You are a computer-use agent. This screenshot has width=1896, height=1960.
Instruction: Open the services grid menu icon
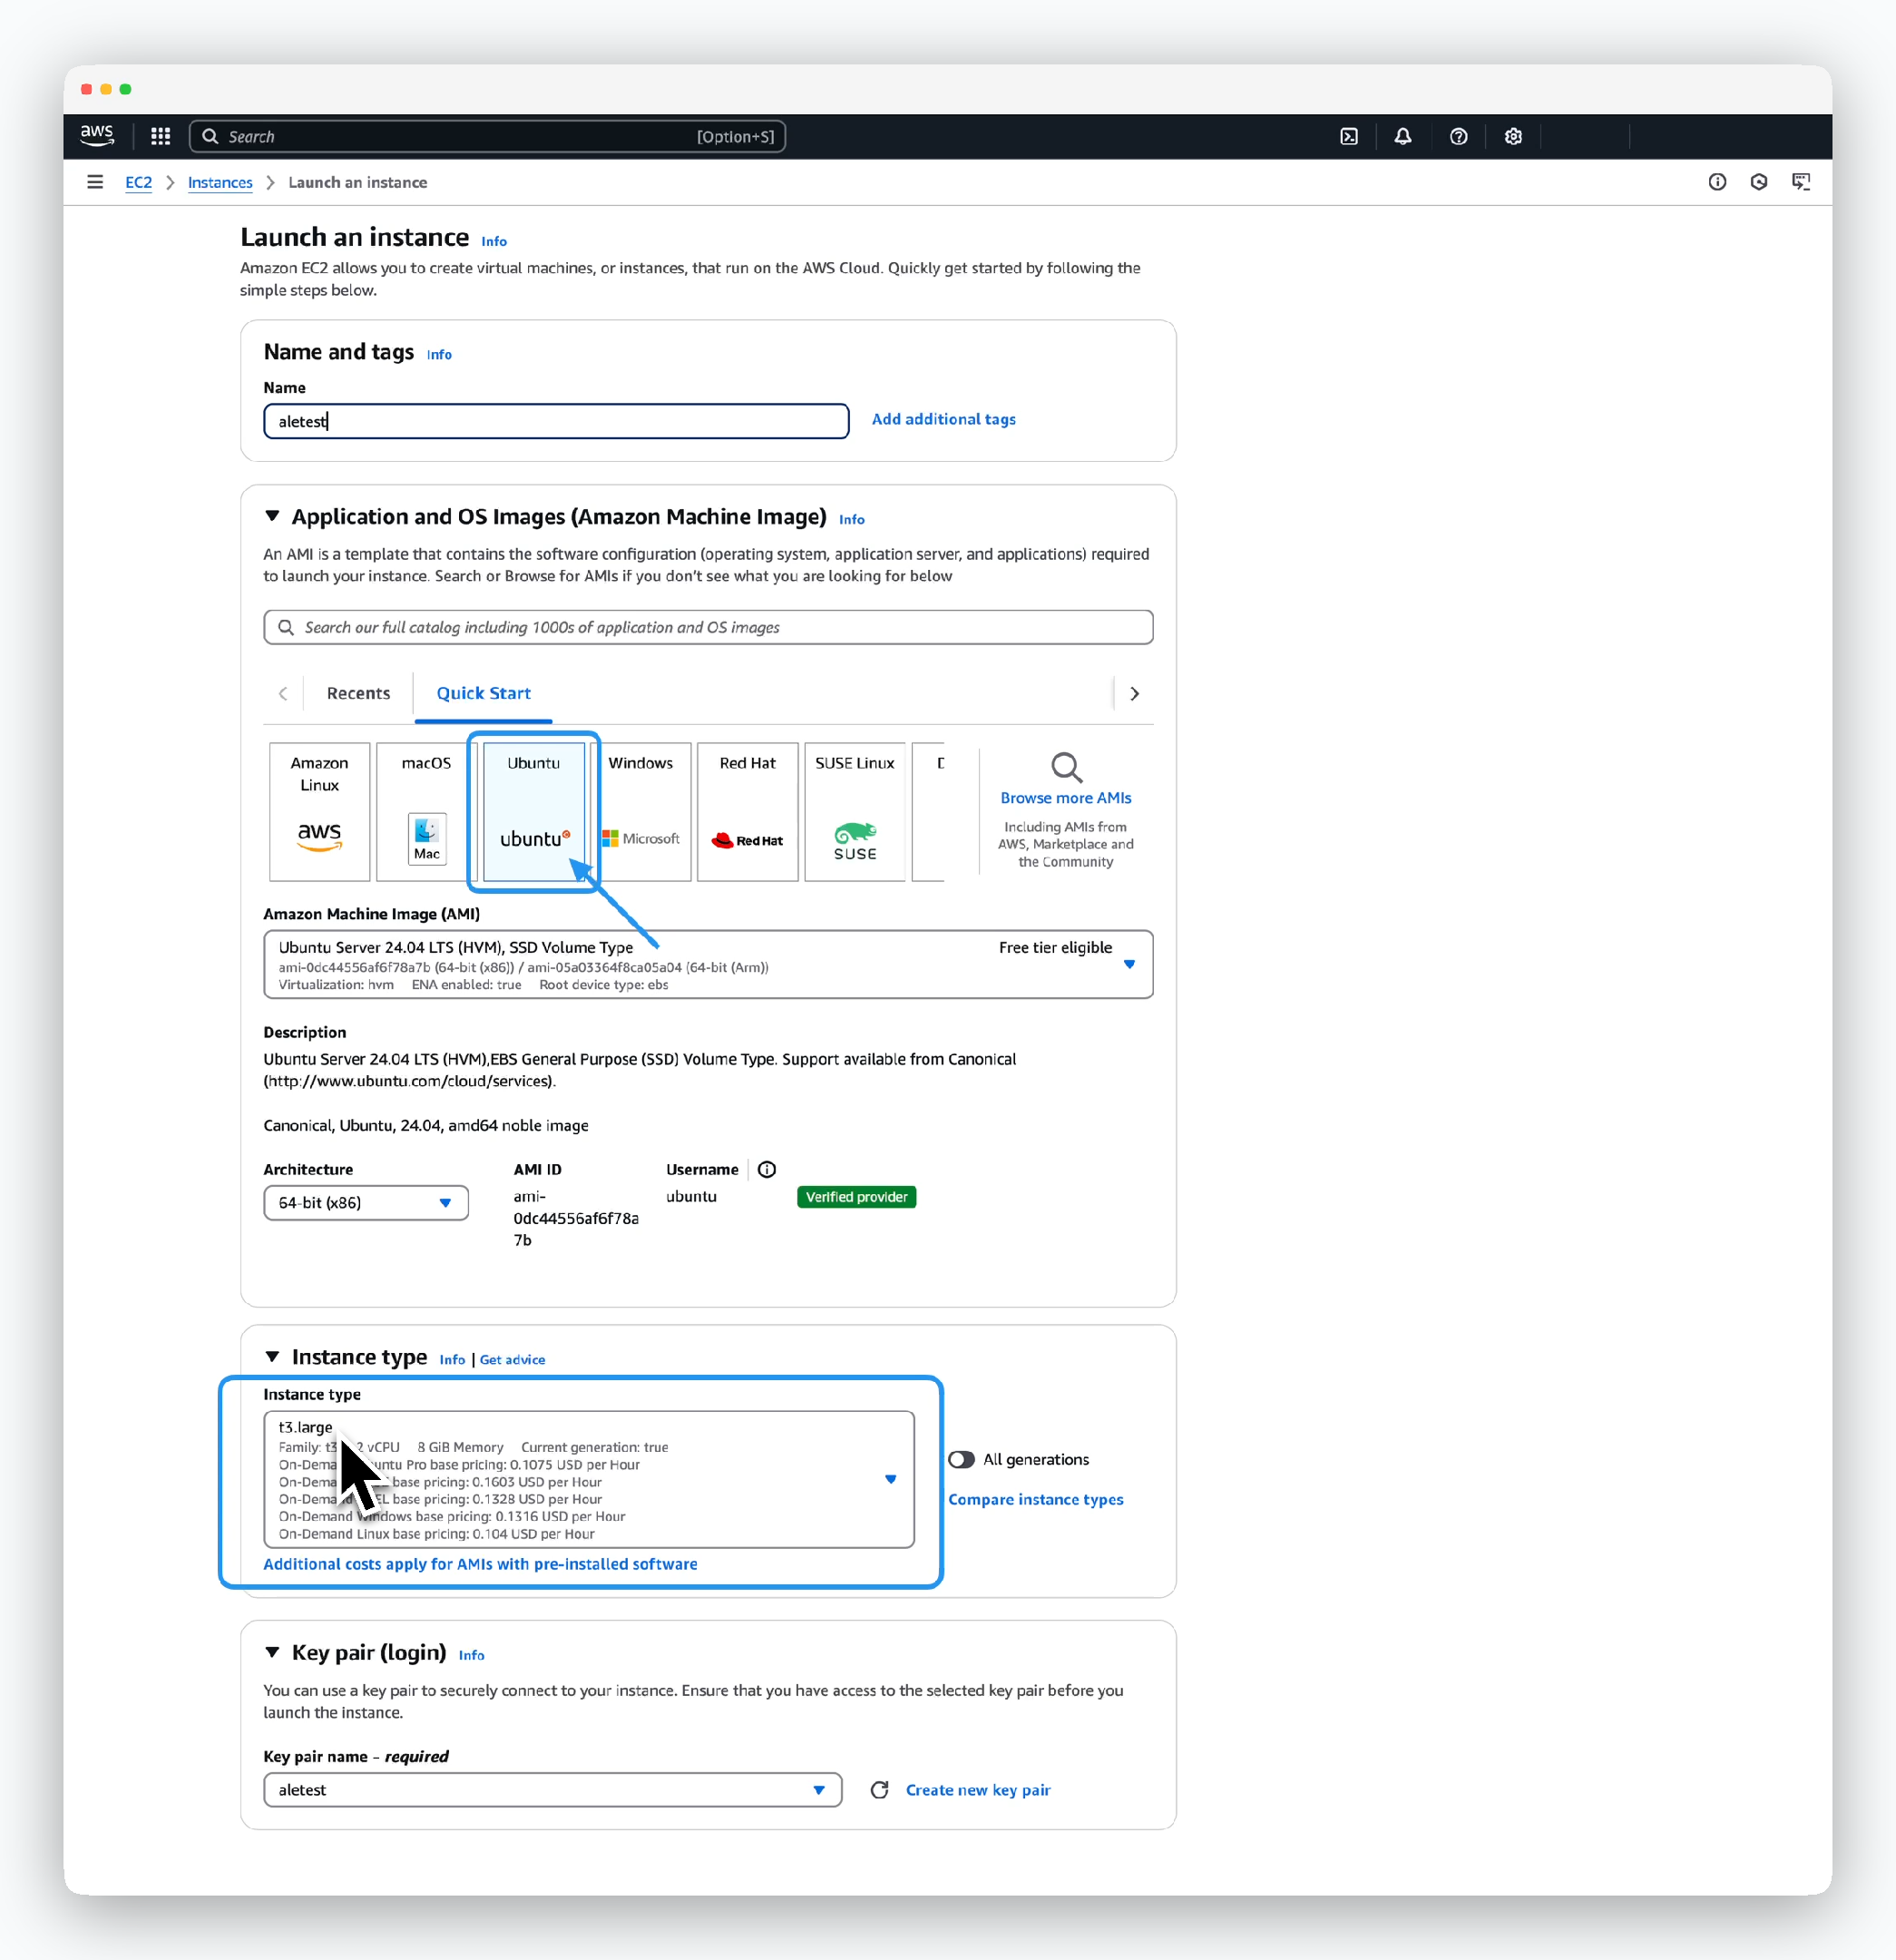coord(160,136)
